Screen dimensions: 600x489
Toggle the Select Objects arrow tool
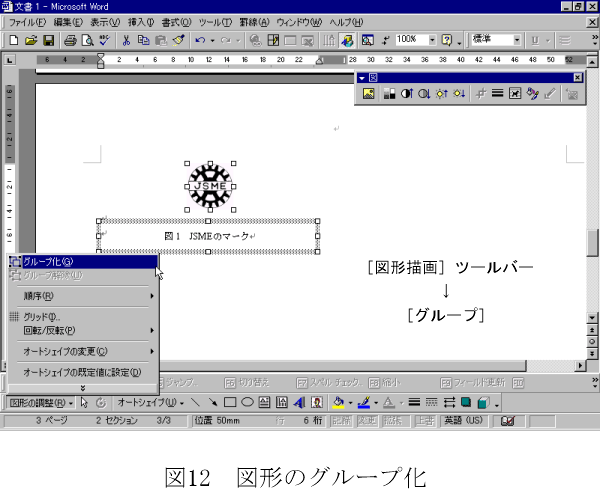(84, 403)
